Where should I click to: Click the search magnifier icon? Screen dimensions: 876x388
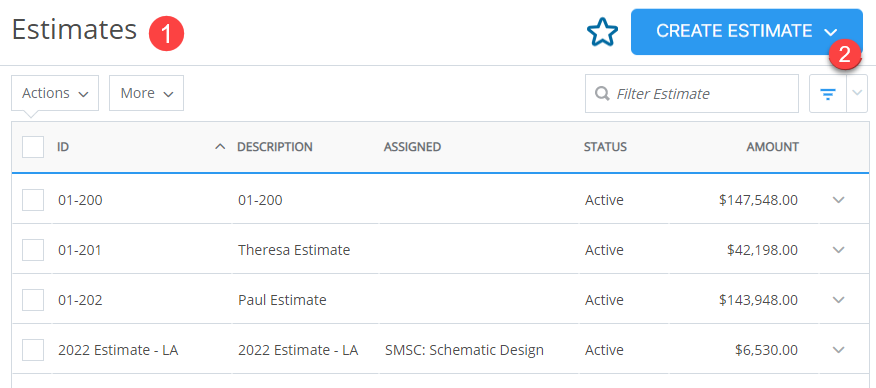602,93
